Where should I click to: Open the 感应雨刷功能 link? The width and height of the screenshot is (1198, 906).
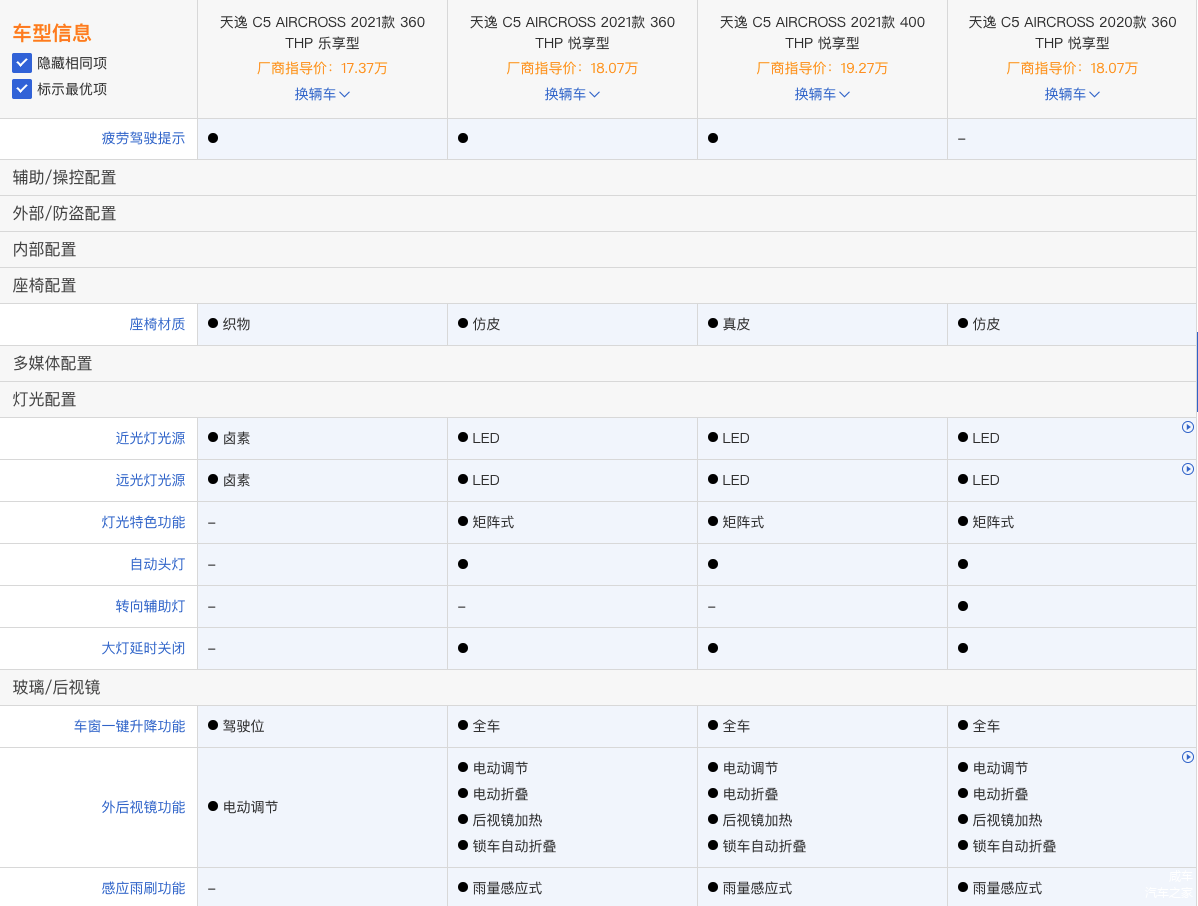click(x=144, y=888)
